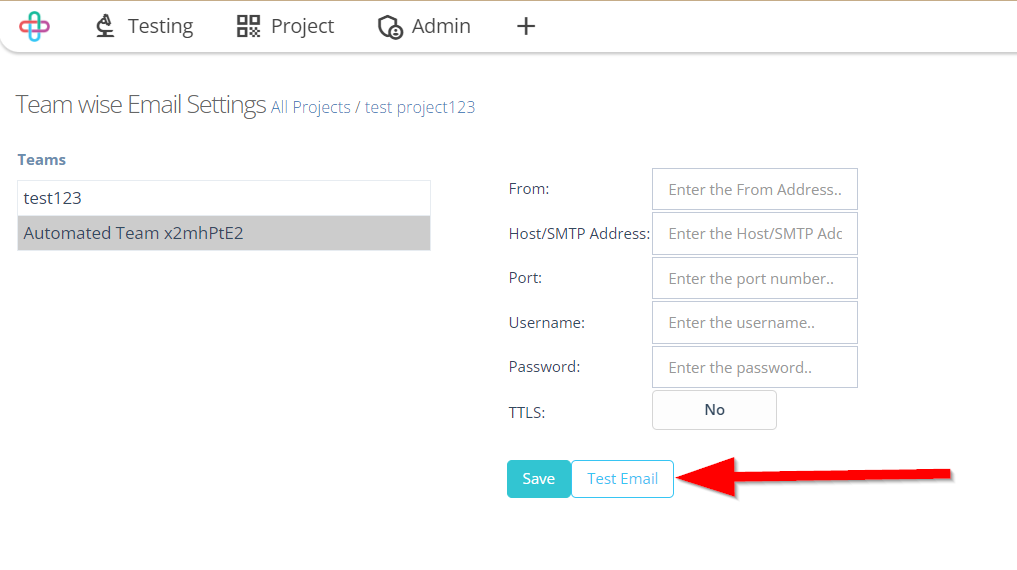Screen dimensions: 1017x570
Task: Click the colorful app logo icon
Action: pyautogui.click(x=34, y=27)
